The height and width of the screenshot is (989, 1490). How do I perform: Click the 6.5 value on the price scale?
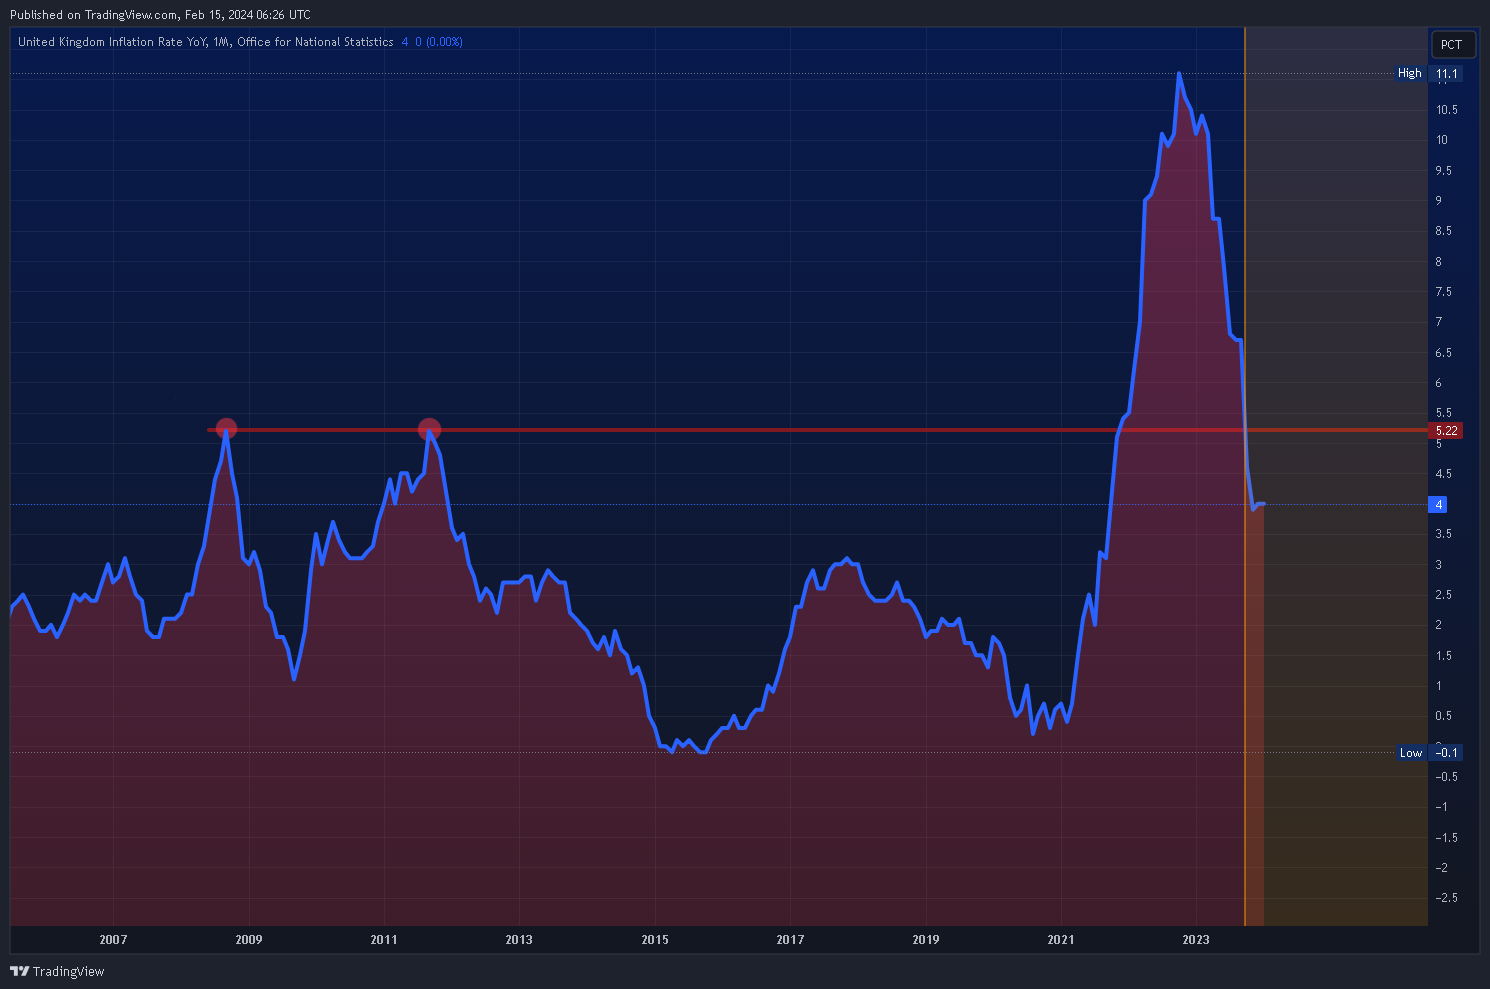coord(1444,353)
